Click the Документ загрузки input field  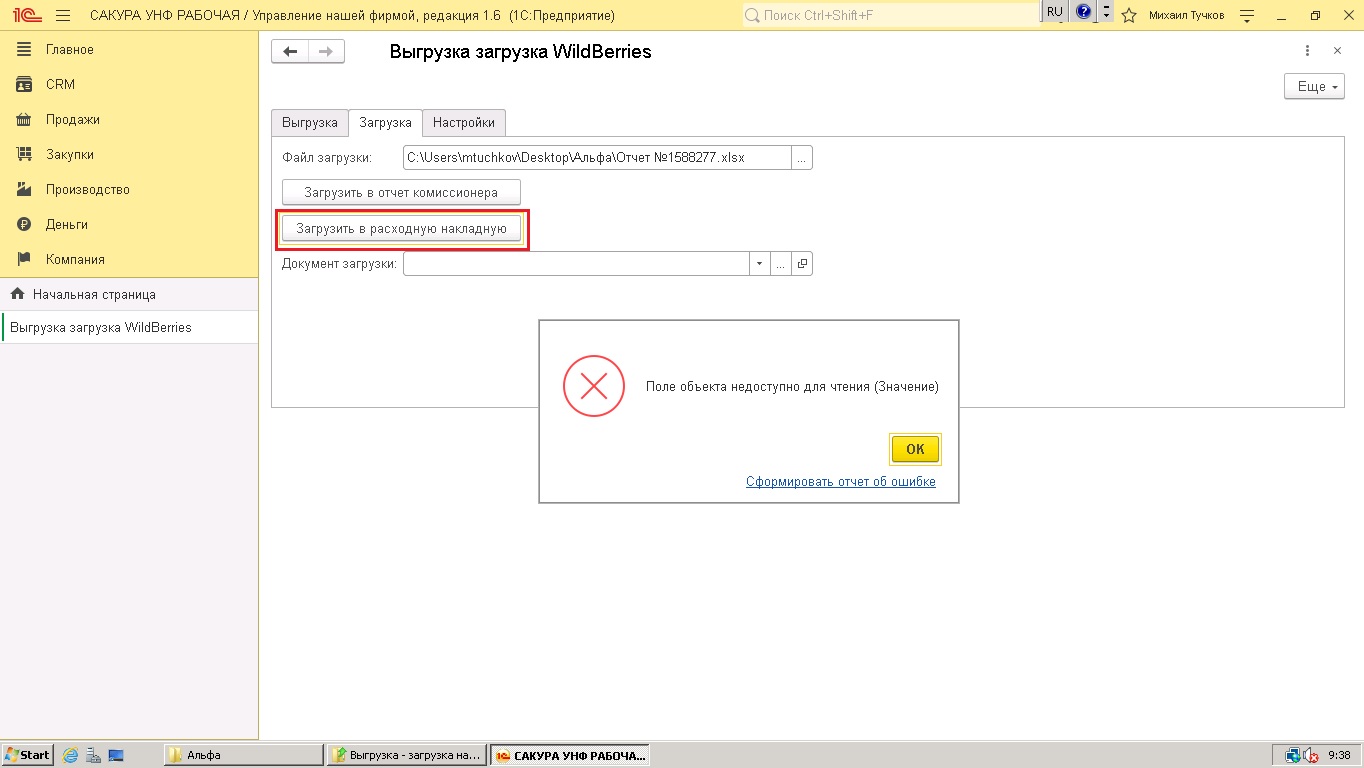point(576,264)
